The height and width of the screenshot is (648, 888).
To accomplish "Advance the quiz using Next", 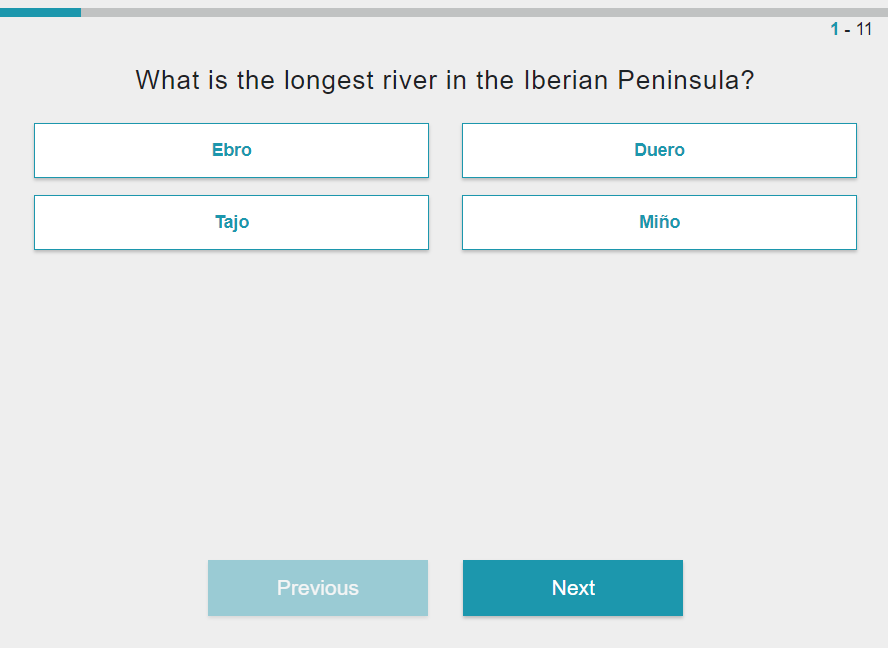I will tap(572, 588).
